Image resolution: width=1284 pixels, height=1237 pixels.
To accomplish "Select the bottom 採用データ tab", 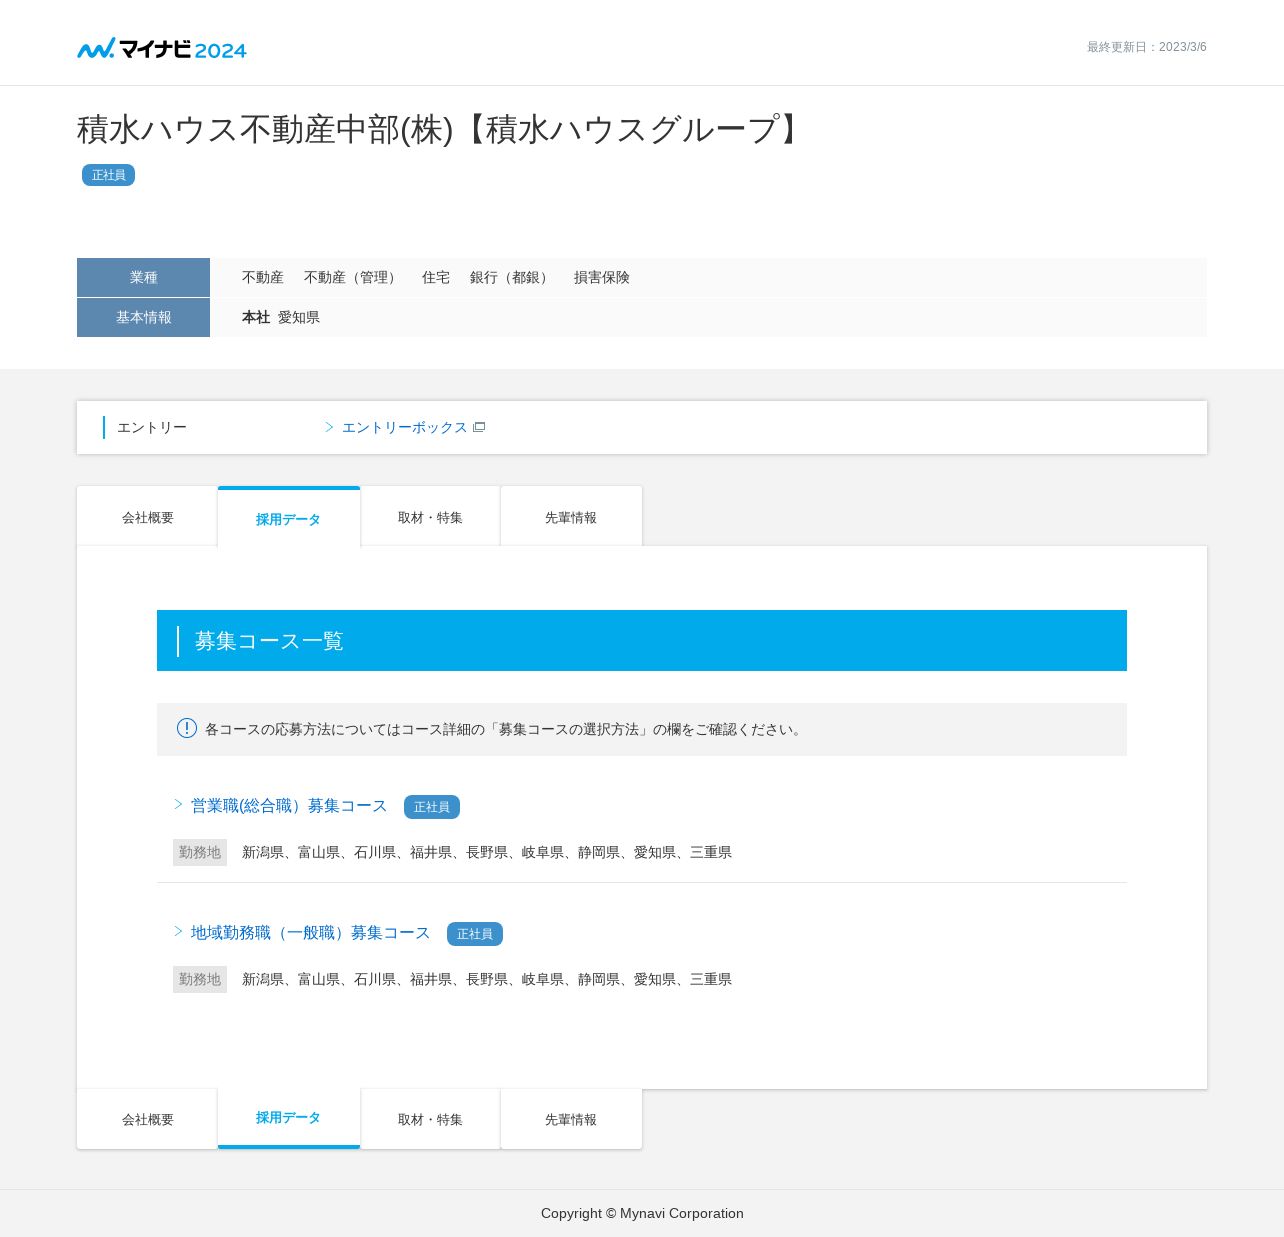I will click(x=289, y=1118).
